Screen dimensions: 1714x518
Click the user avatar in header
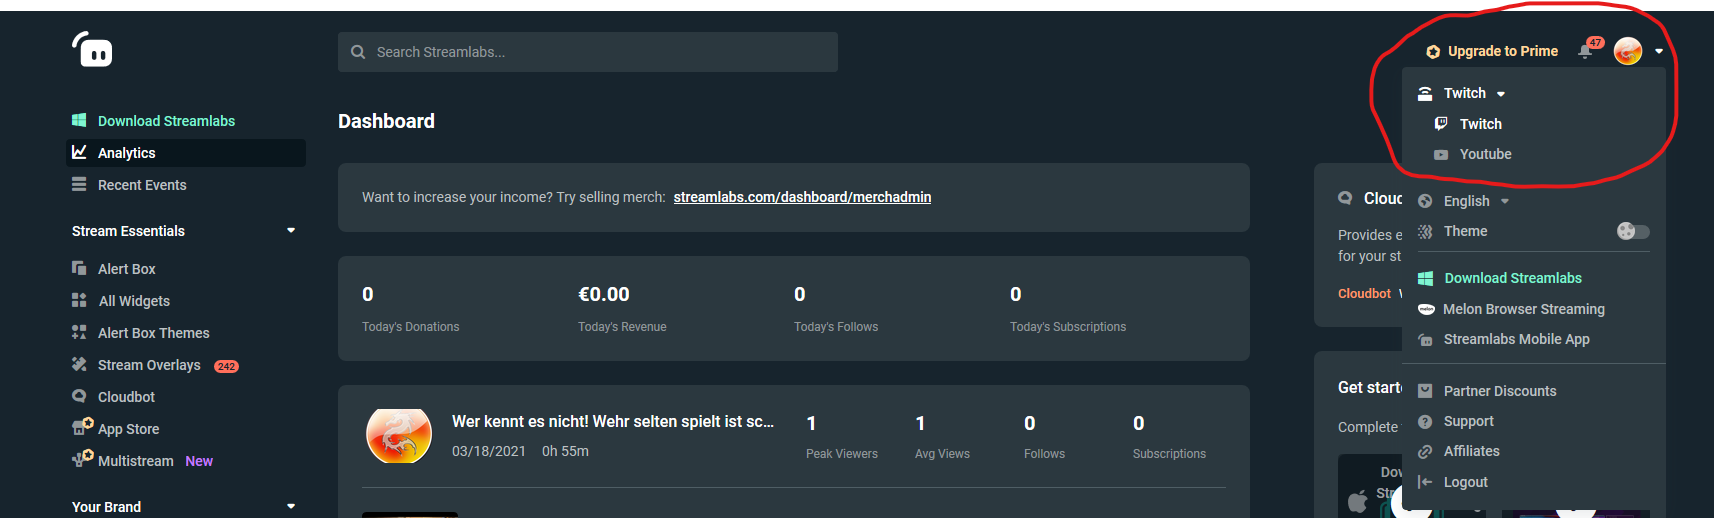pos(1627,51)
